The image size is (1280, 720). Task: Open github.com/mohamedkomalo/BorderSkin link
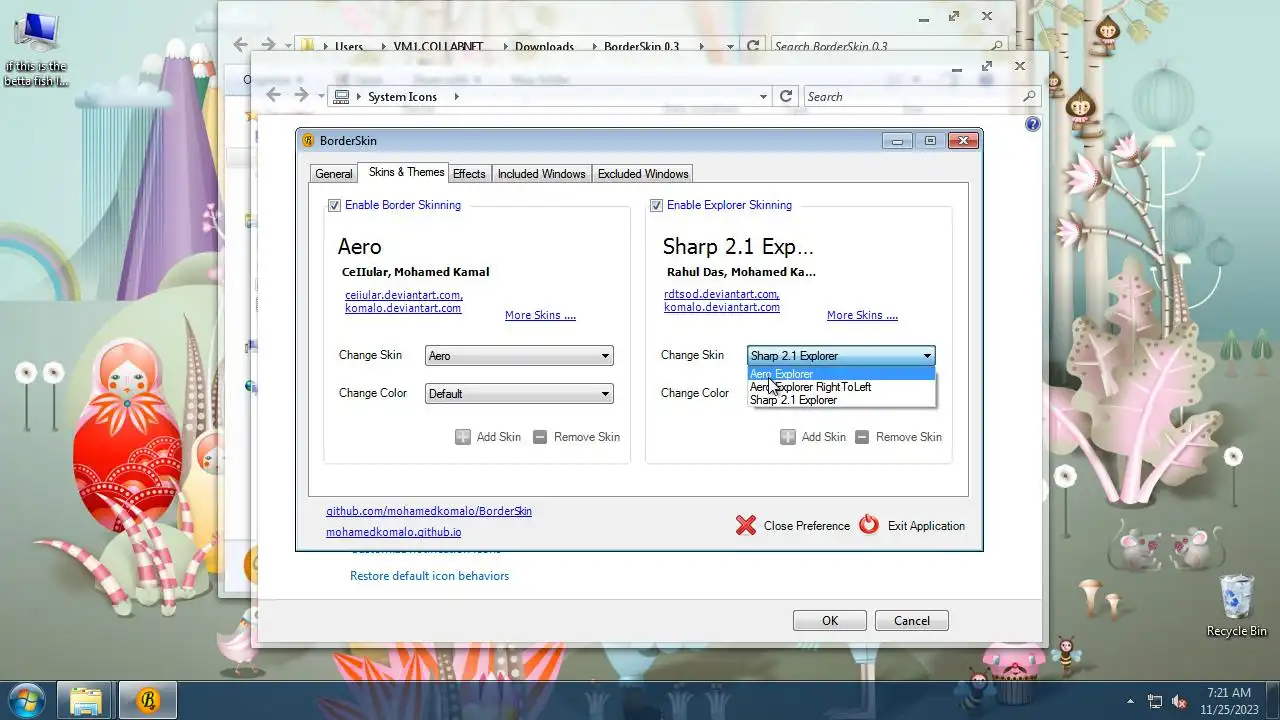coord(429,511)
